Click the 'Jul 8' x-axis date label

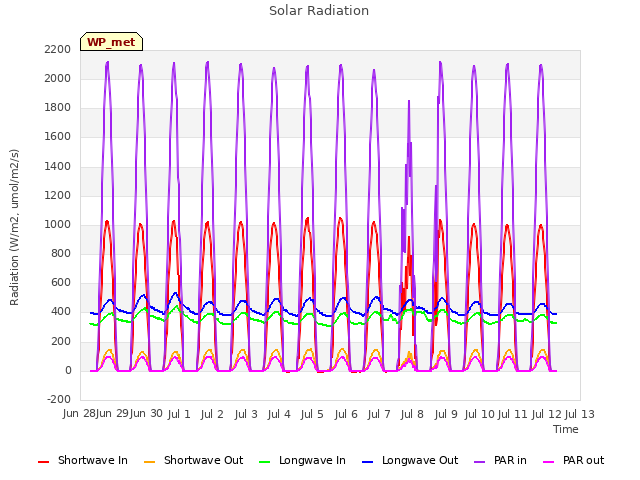pyautogui.click(x=412, y=414)
